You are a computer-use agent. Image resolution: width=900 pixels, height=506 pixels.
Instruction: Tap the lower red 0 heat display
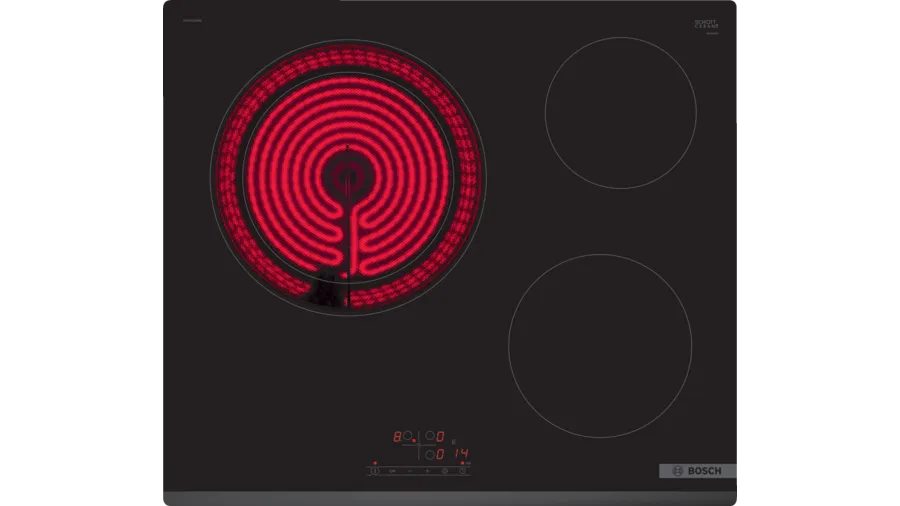coord(440,454)
